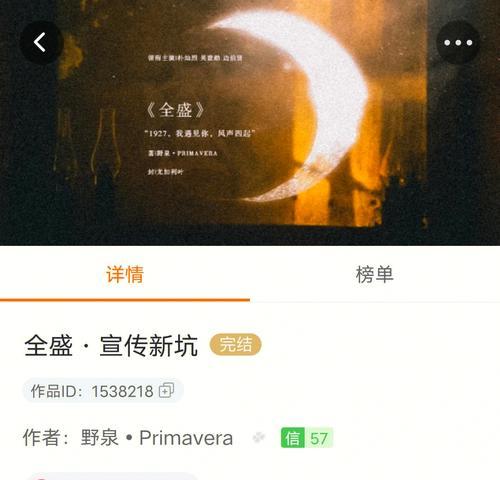
Task: Tap the 作品ID: 1538218 chip
Action: (103, 391)
